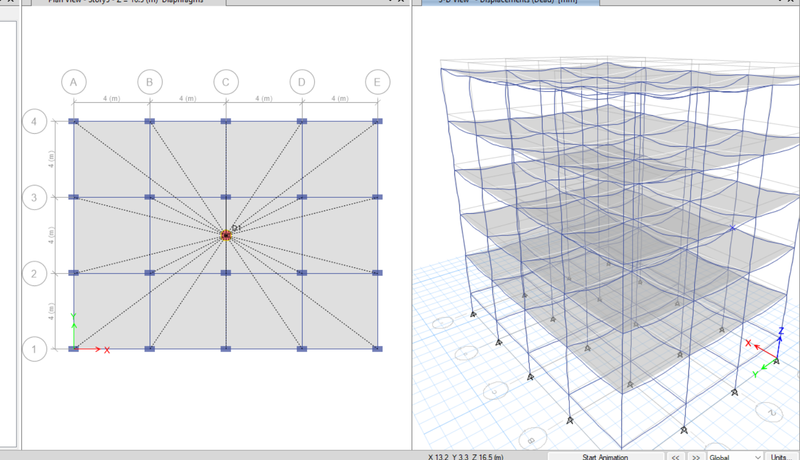800x460 pixels.
Task: Click the 4 (m) dimension between grids 1 and 2
Action: (x=51, y=312)
